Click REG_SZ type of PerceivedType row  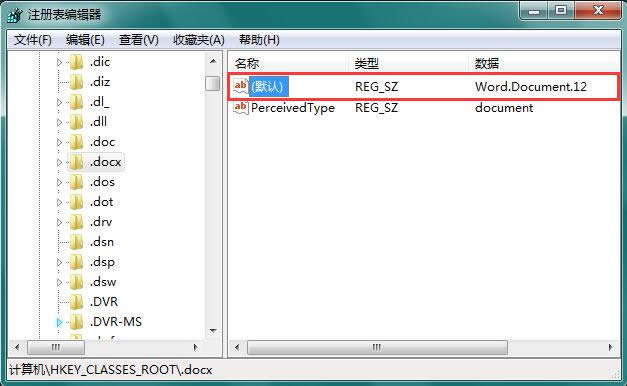click(x=376, y=108)
